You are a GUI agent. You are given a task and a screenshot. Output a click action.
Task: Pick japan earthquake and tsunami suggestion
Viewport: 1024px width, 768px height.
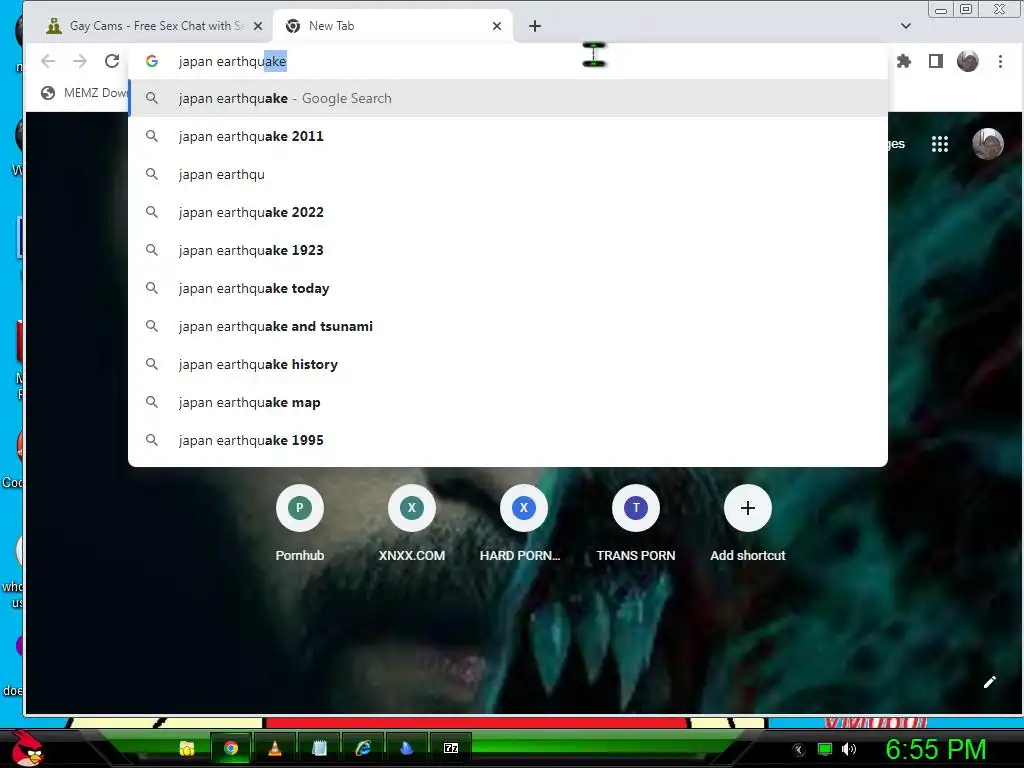tap(508, 326)
